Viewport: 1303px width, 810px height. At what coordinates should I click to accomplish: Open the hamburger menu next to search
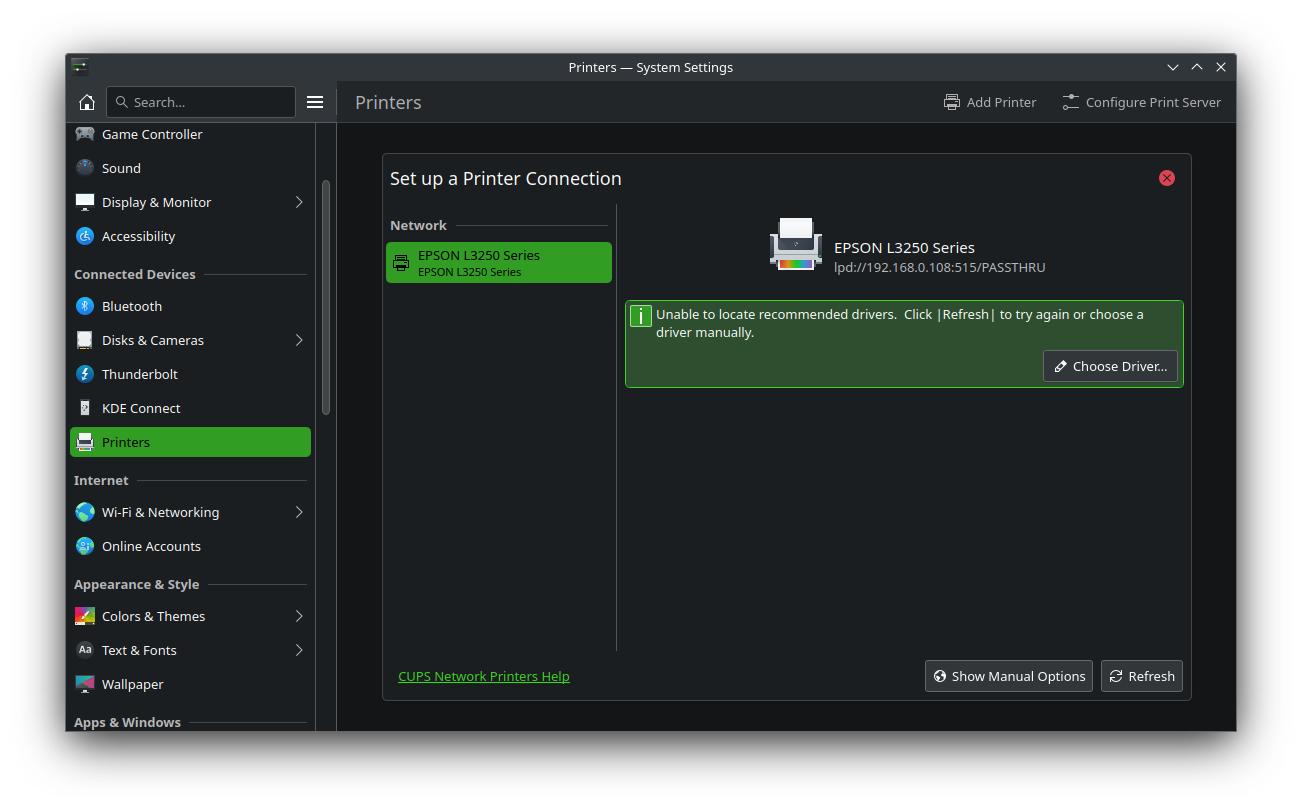click(x=315, y=102)
